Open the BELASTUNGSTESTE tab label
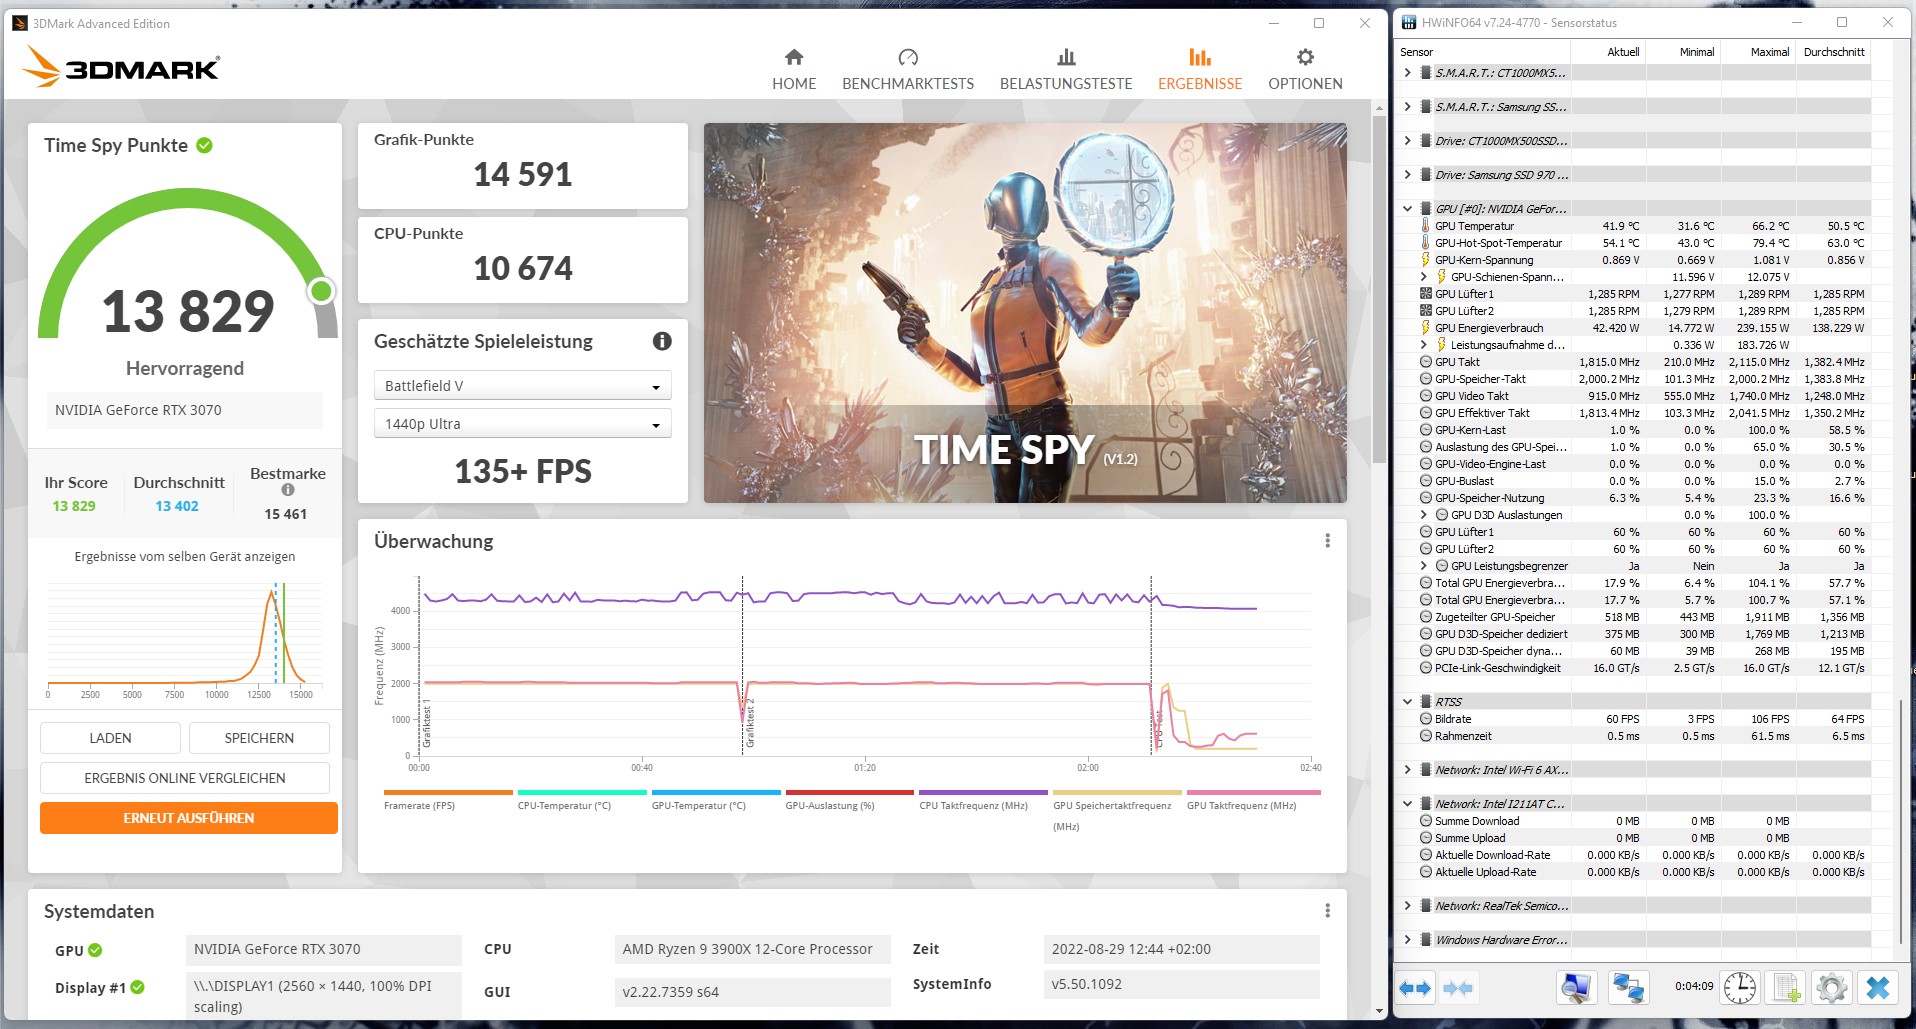The width and height of the screenshot is (1916, 1029). [1066, 84]
